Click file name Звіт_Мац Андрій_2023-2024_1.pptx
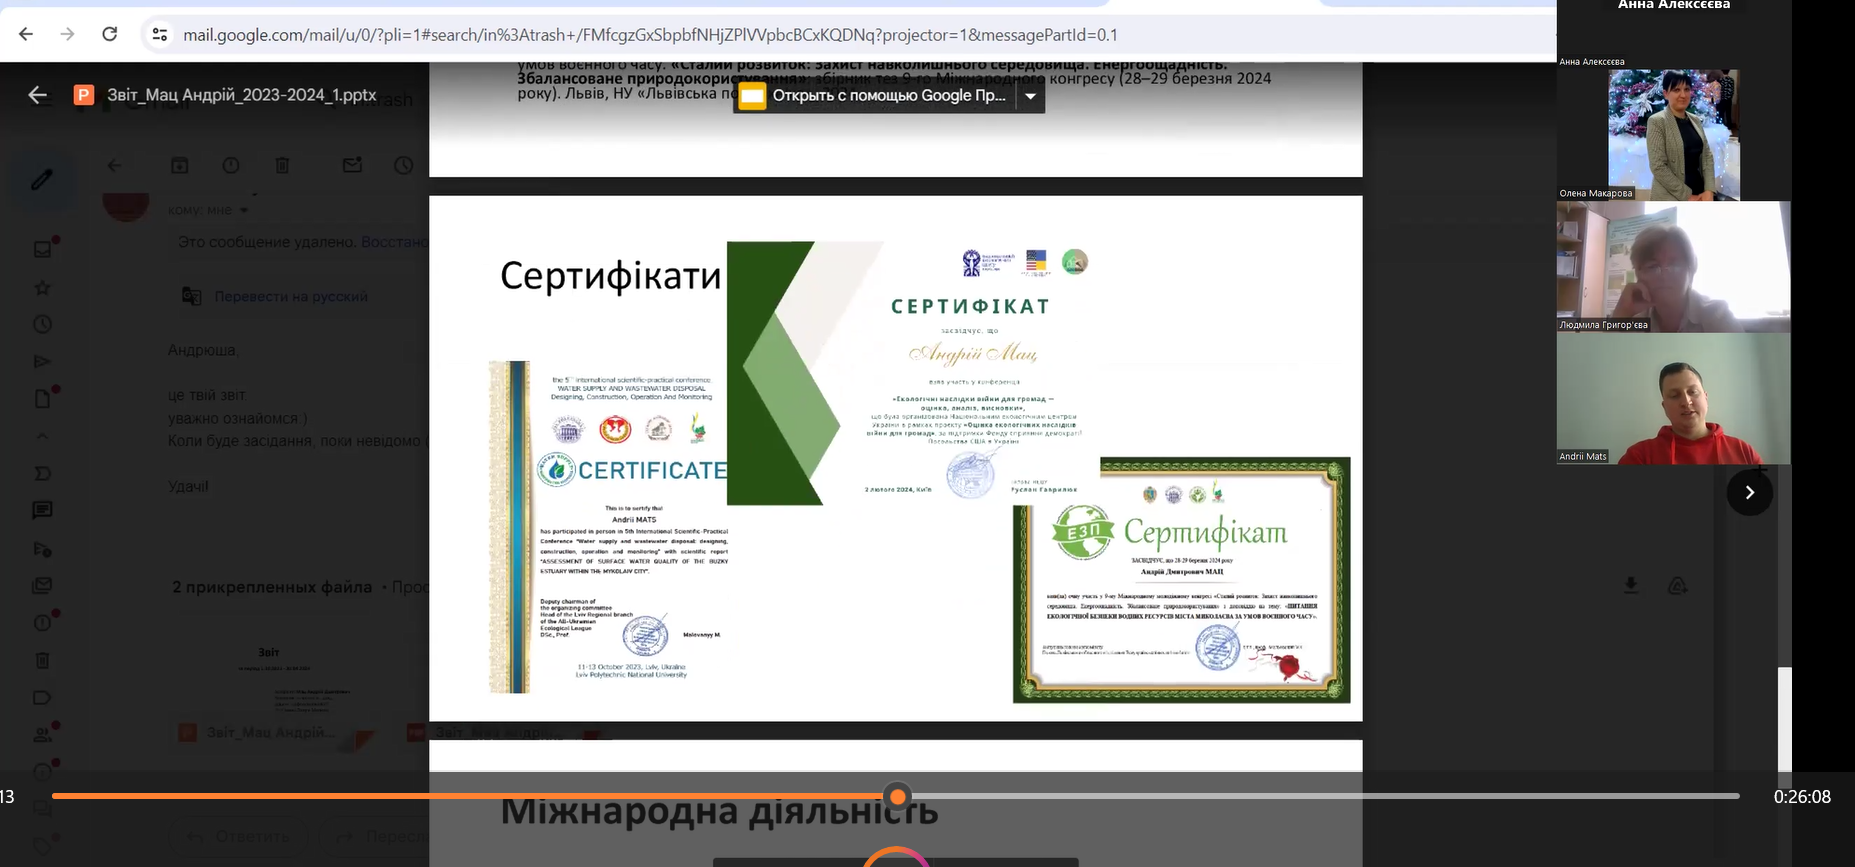Viewport: 1855px width, 867px height. point(242,95)
